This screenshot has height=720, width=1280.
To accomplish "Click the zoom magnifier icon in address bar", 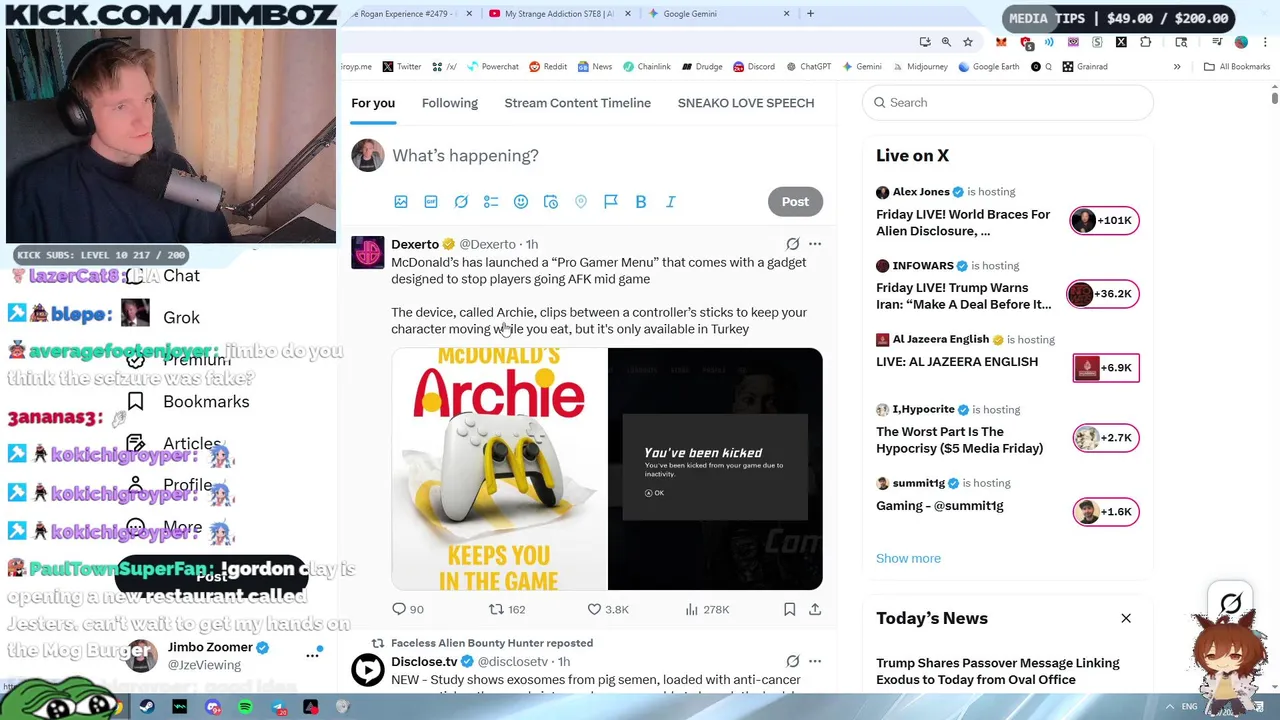I will pos(946,42).
